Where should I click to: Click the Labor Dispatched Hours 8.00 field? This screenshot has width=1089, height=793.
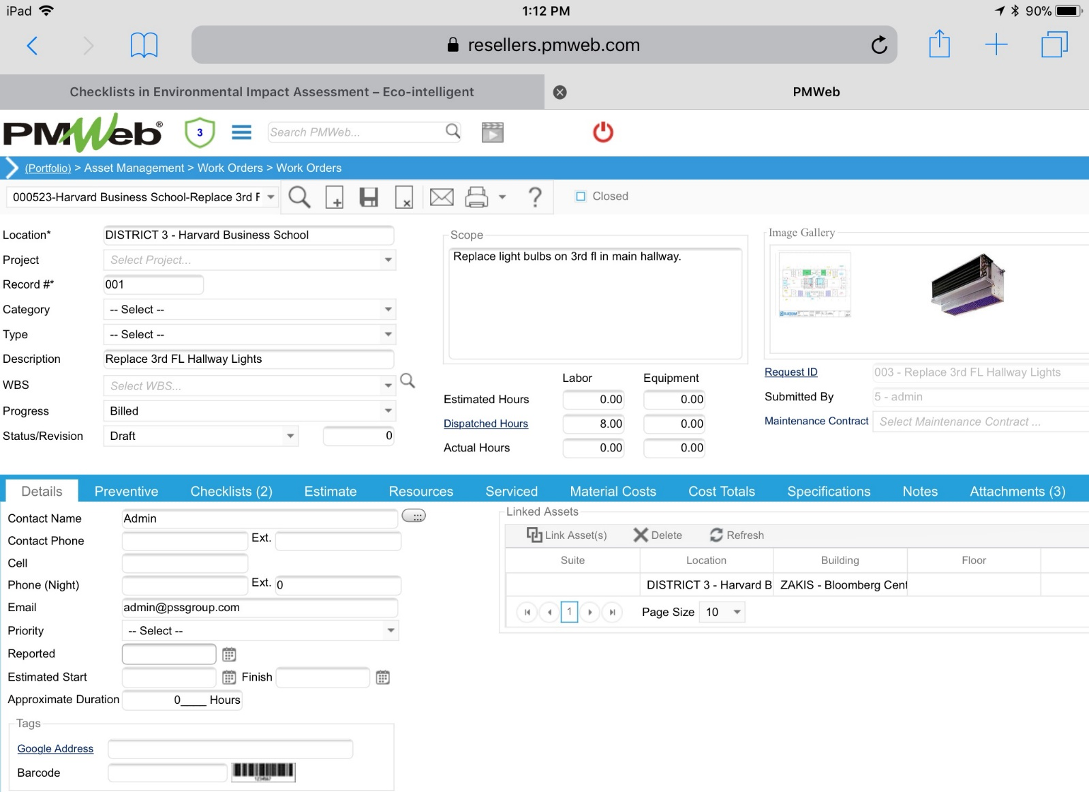pyautogui.click(x=593, y=424)
